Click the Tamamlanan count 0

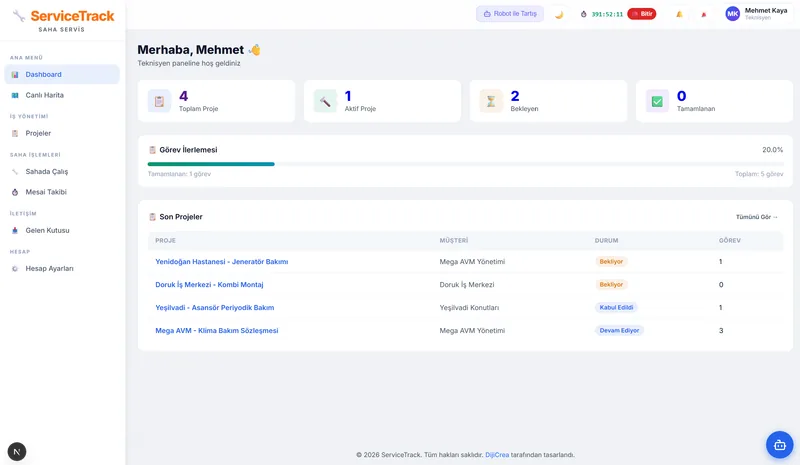(x=682, y=96)
